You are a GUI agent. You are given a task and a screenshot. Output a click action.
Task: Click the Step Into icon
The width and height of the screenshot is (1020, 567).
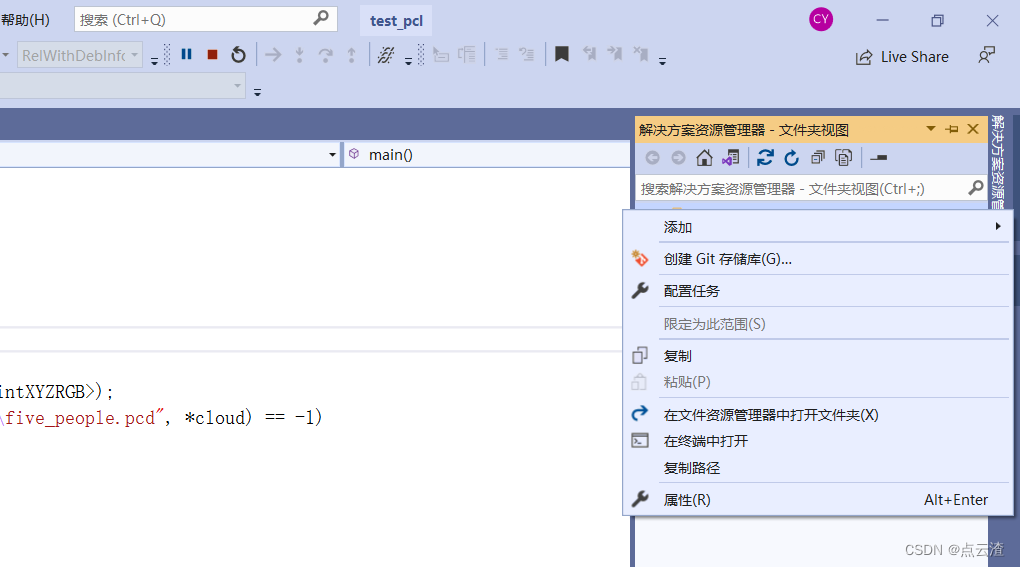point(299,55)
